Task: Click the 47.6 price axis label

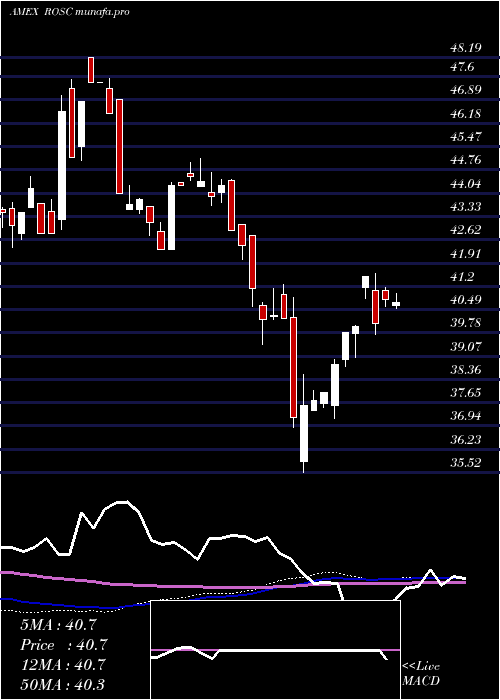Action: [x=463, y=67]
